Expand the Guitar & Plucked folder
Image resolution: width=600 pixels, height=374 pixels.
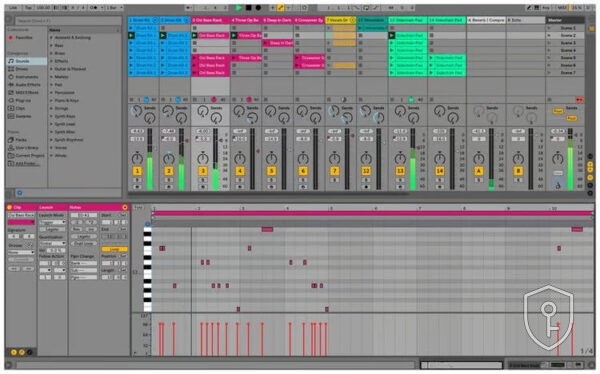[x=51, y=69]
